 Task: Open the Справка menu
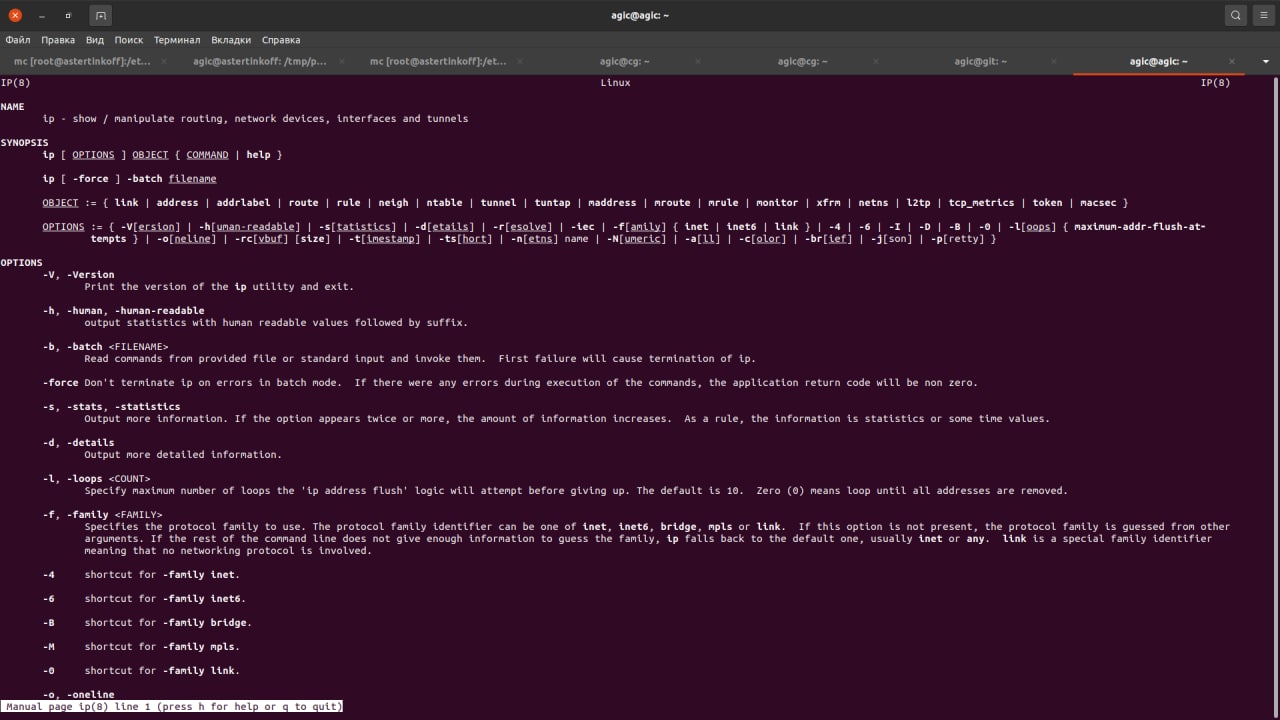281,40
